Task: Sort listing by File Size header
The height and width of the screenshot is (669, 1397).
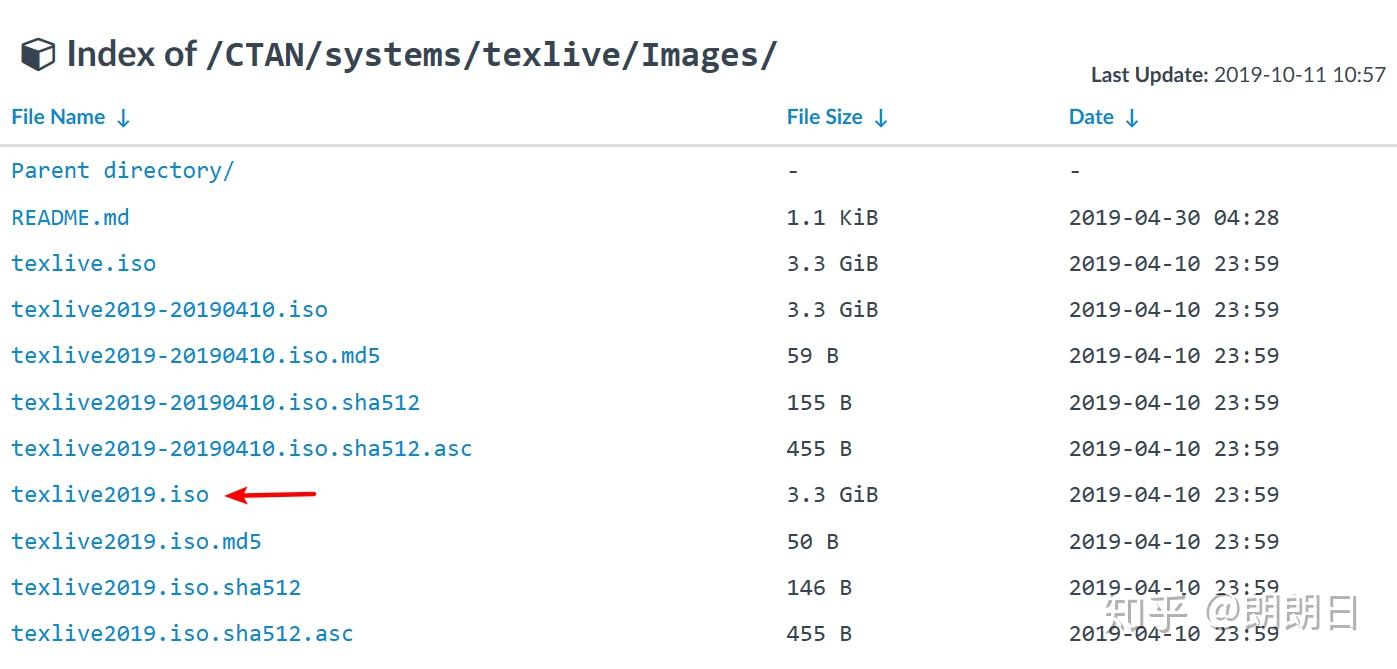Action: (824, 117)
